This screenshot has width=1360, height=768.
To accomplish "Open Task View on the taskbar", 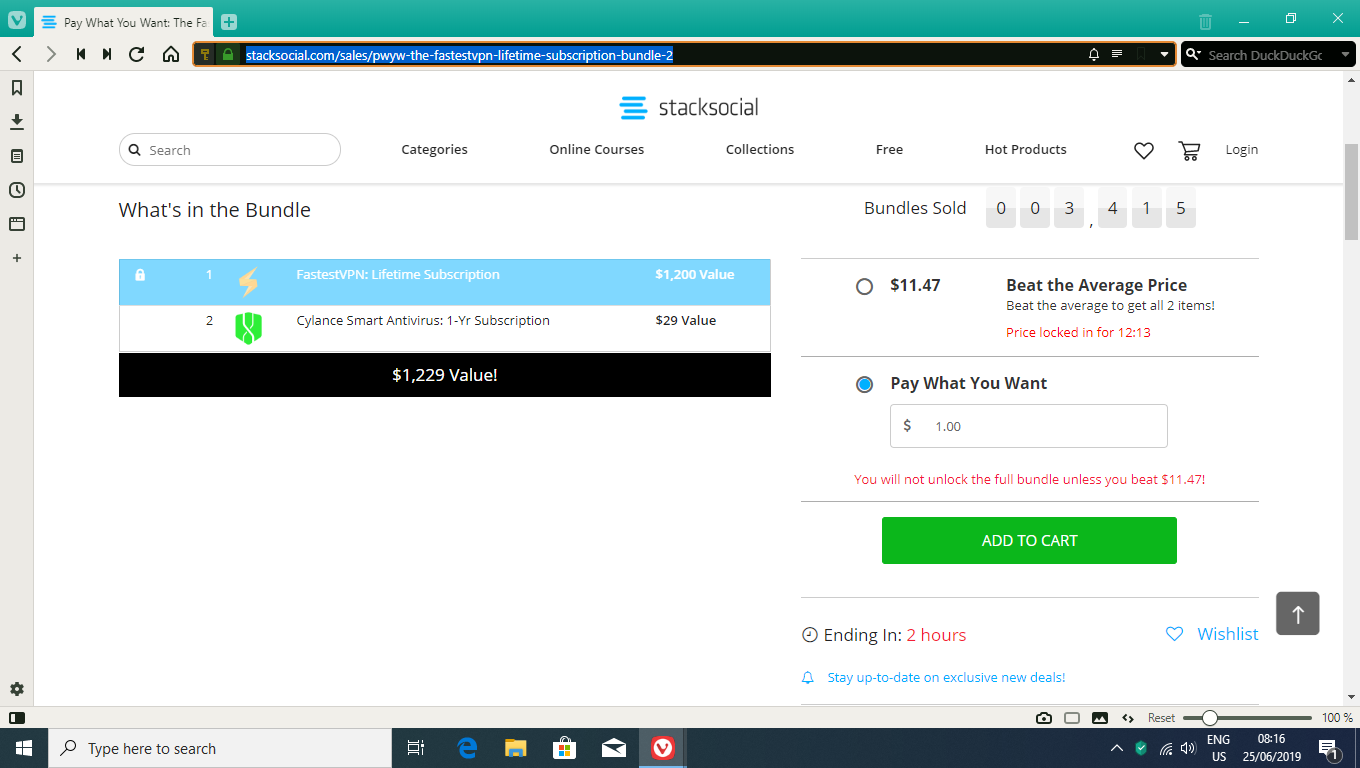I will pos(416,748).
